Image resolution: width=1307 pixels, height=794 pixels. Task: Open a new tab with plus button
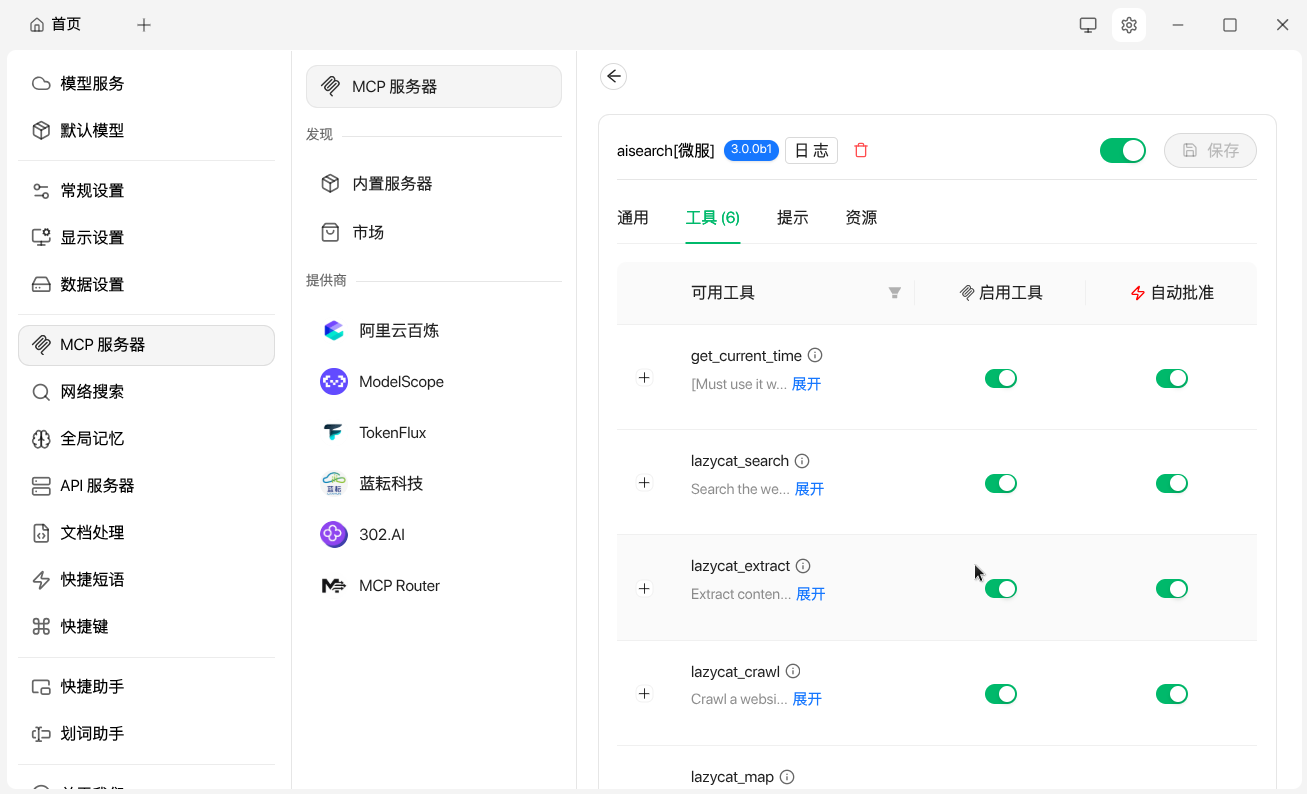(144, 25)
